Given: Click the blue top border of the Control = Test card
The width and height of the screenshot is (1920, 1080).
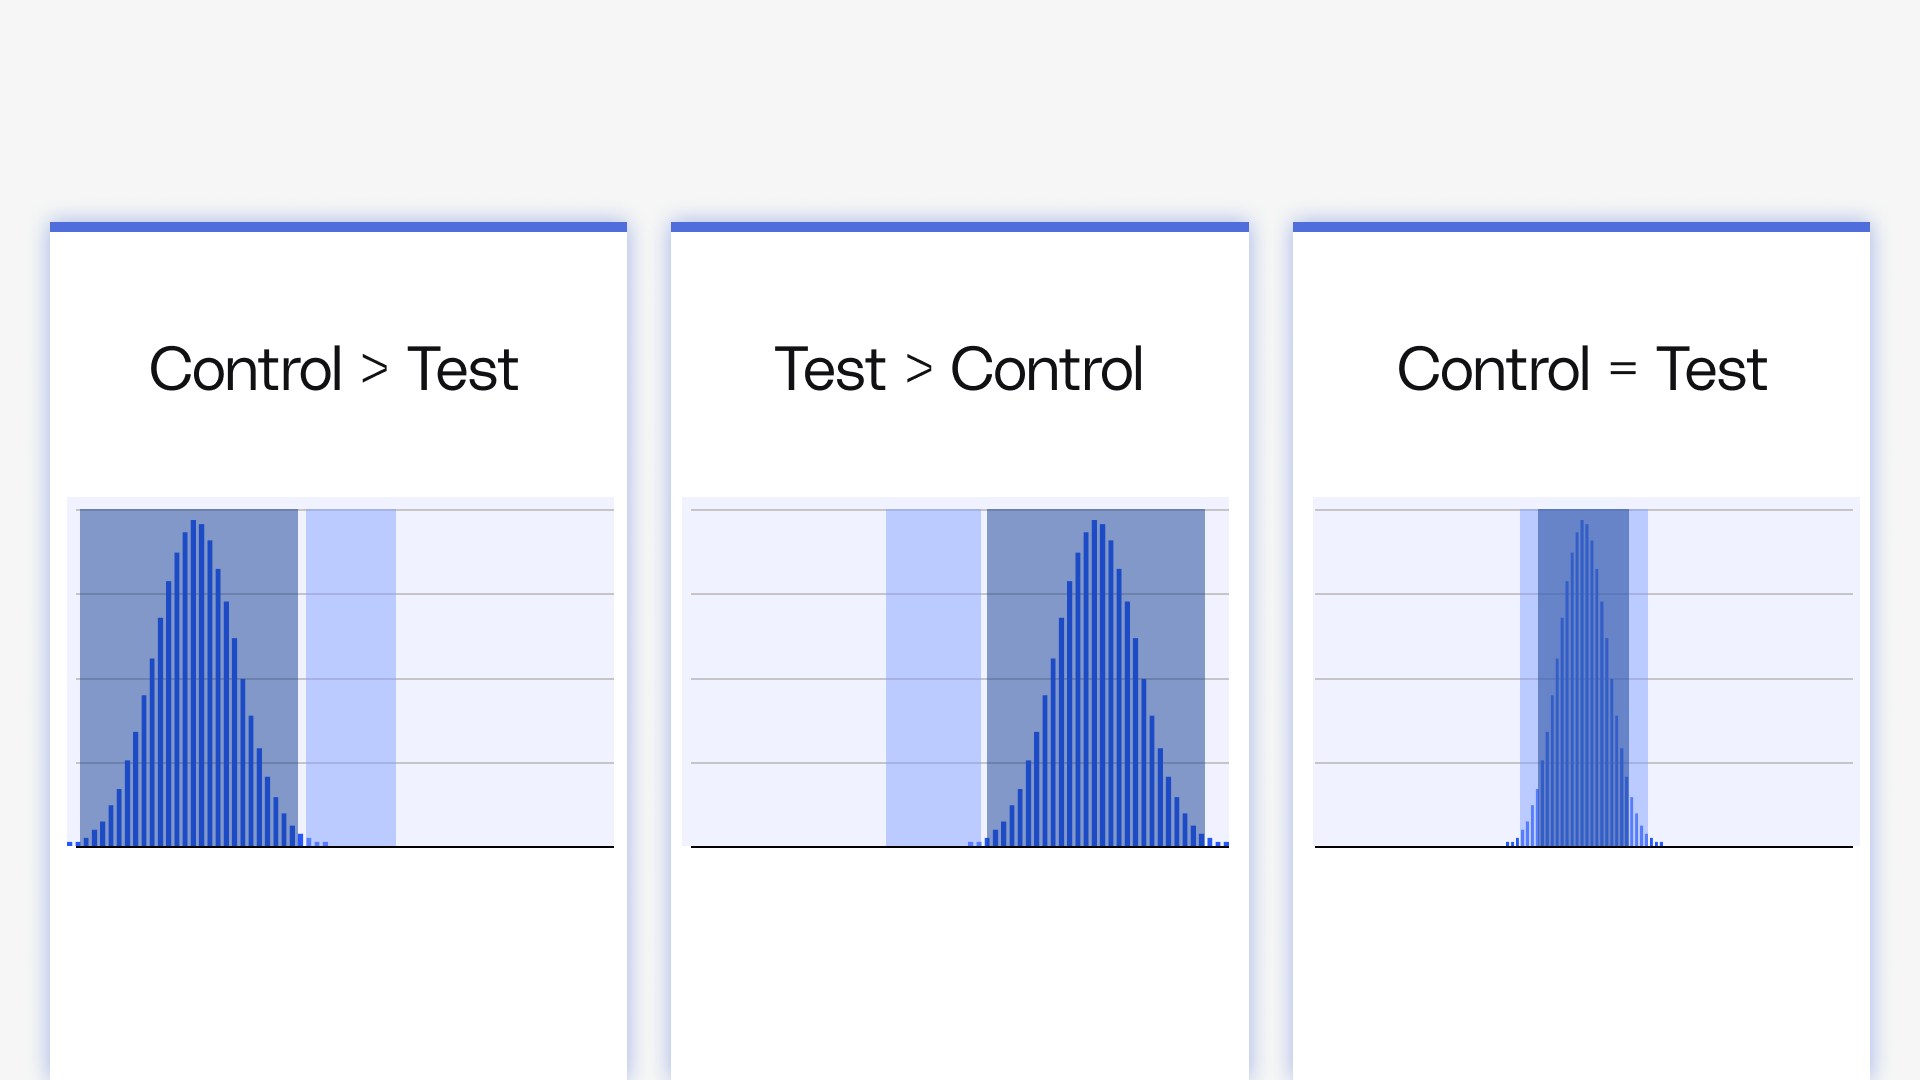Looking at the screenshot, I should click(1581, 227).
